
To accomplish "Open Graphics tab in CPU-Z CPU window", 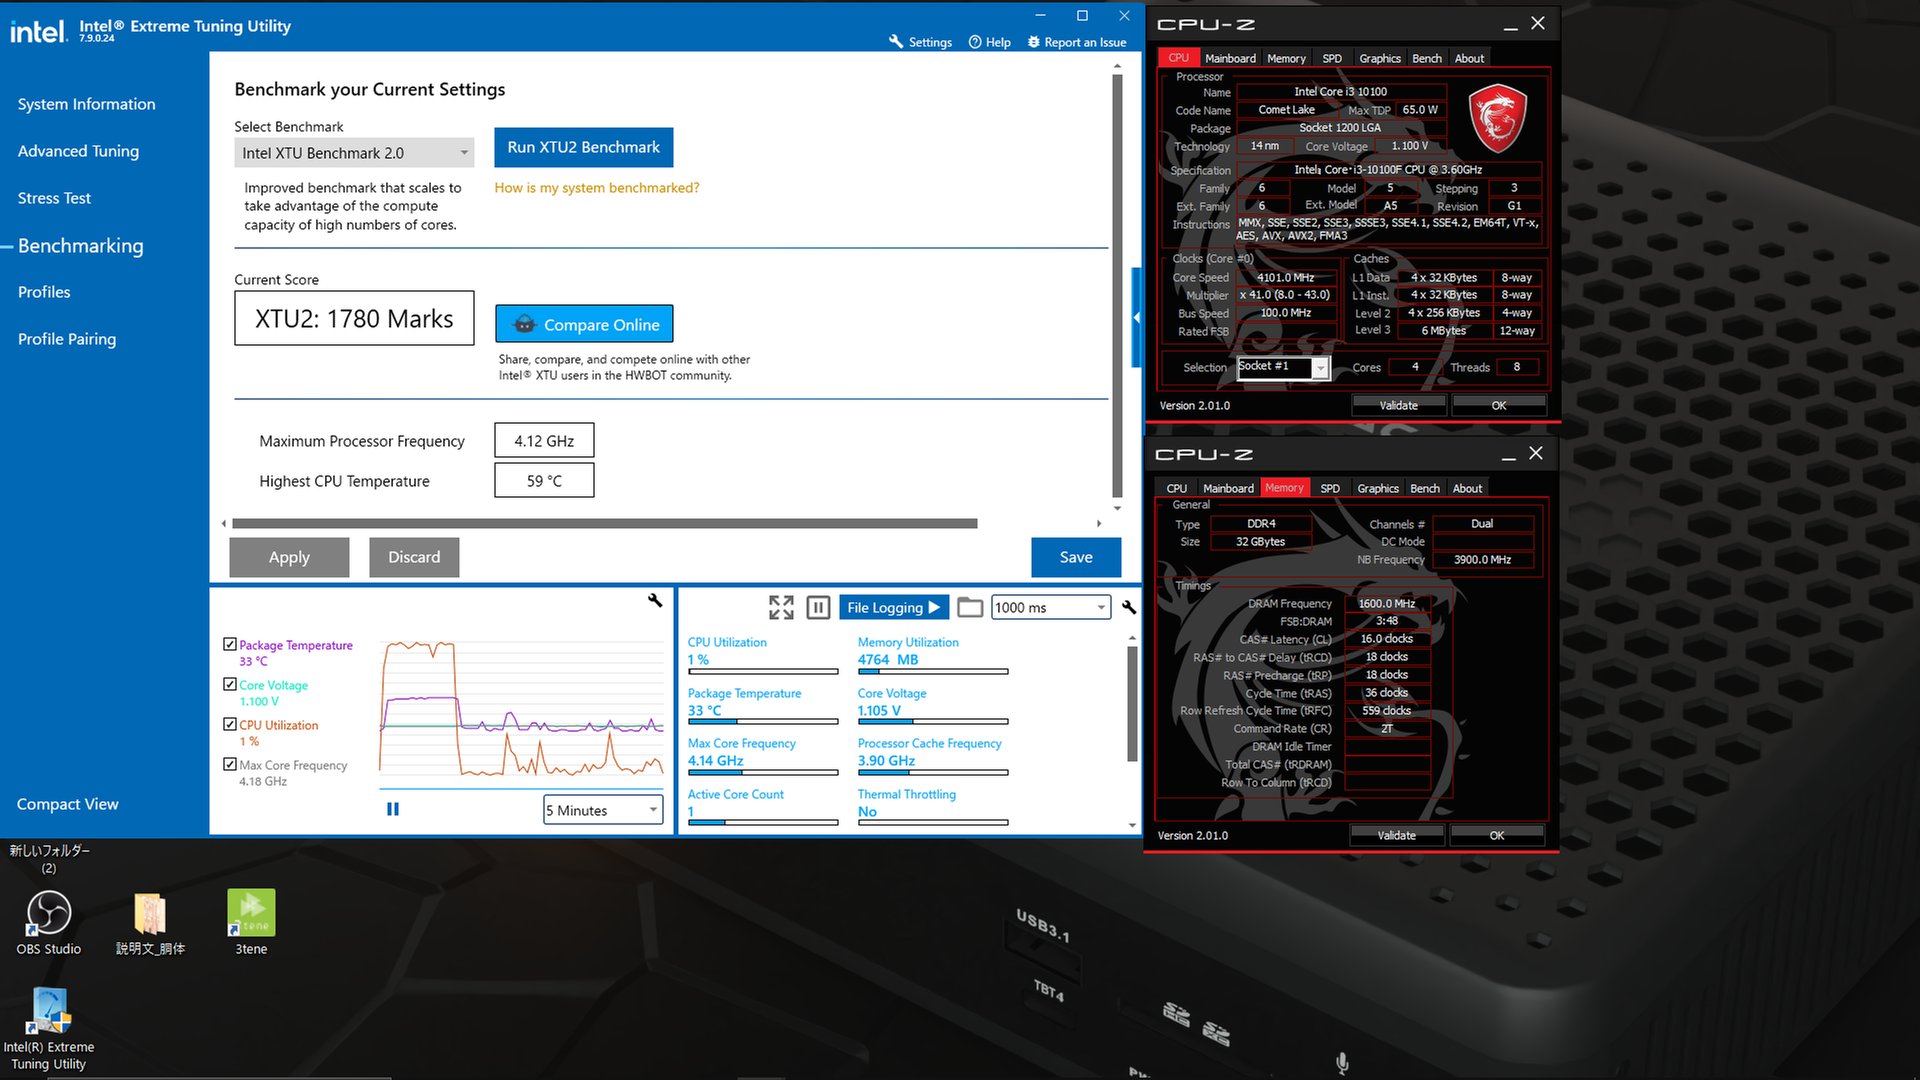I will [x=1380, y=58].
